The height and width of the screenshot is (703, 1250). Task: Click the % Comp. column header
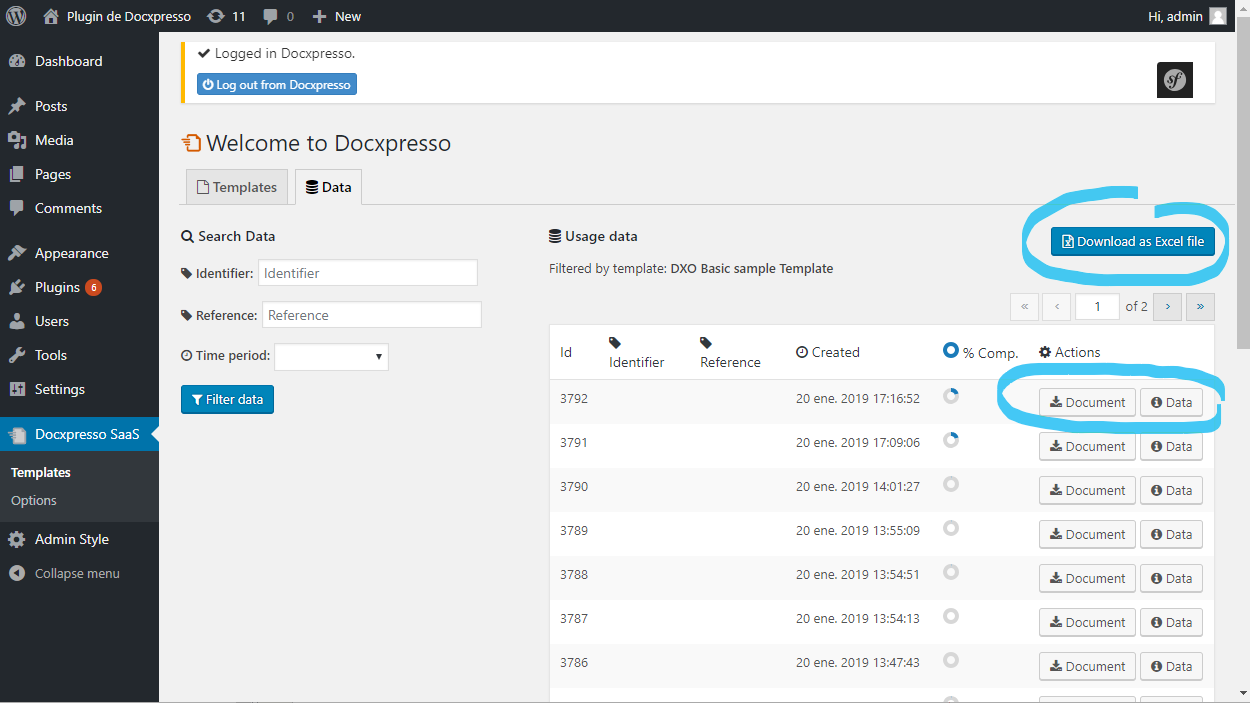(x=981, y=352)
